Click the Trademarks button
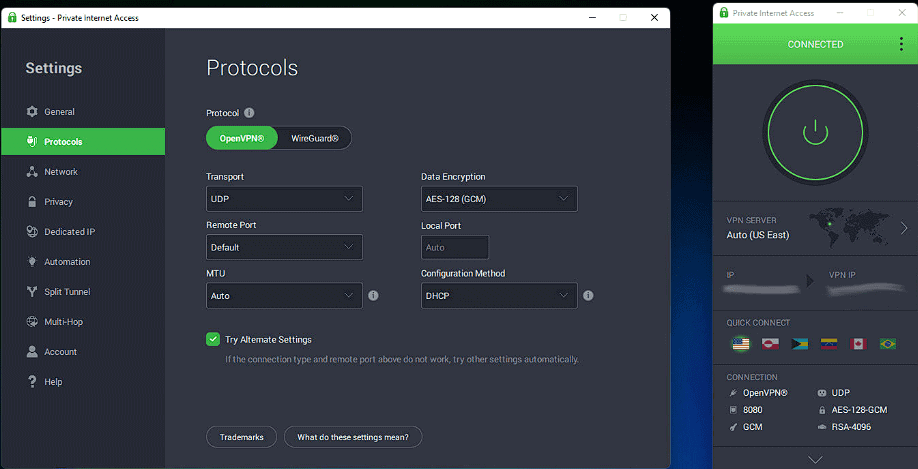The width and height of the screenshot is (918, 469). point(241,437)
